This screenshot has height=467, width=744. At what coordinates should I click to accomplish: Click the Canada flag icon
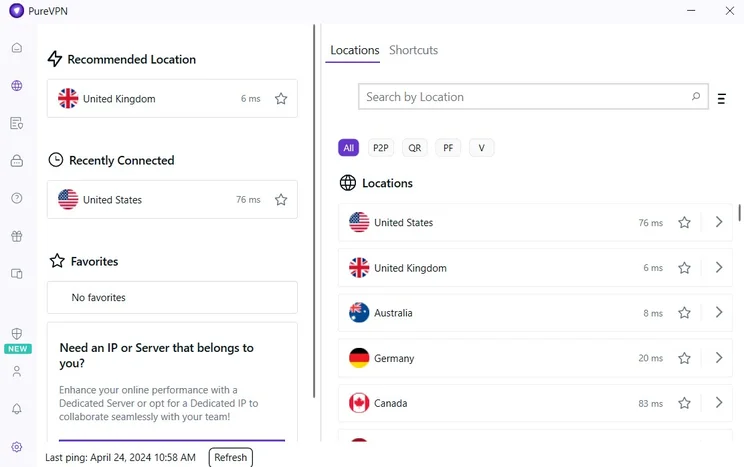coord(359,403)
